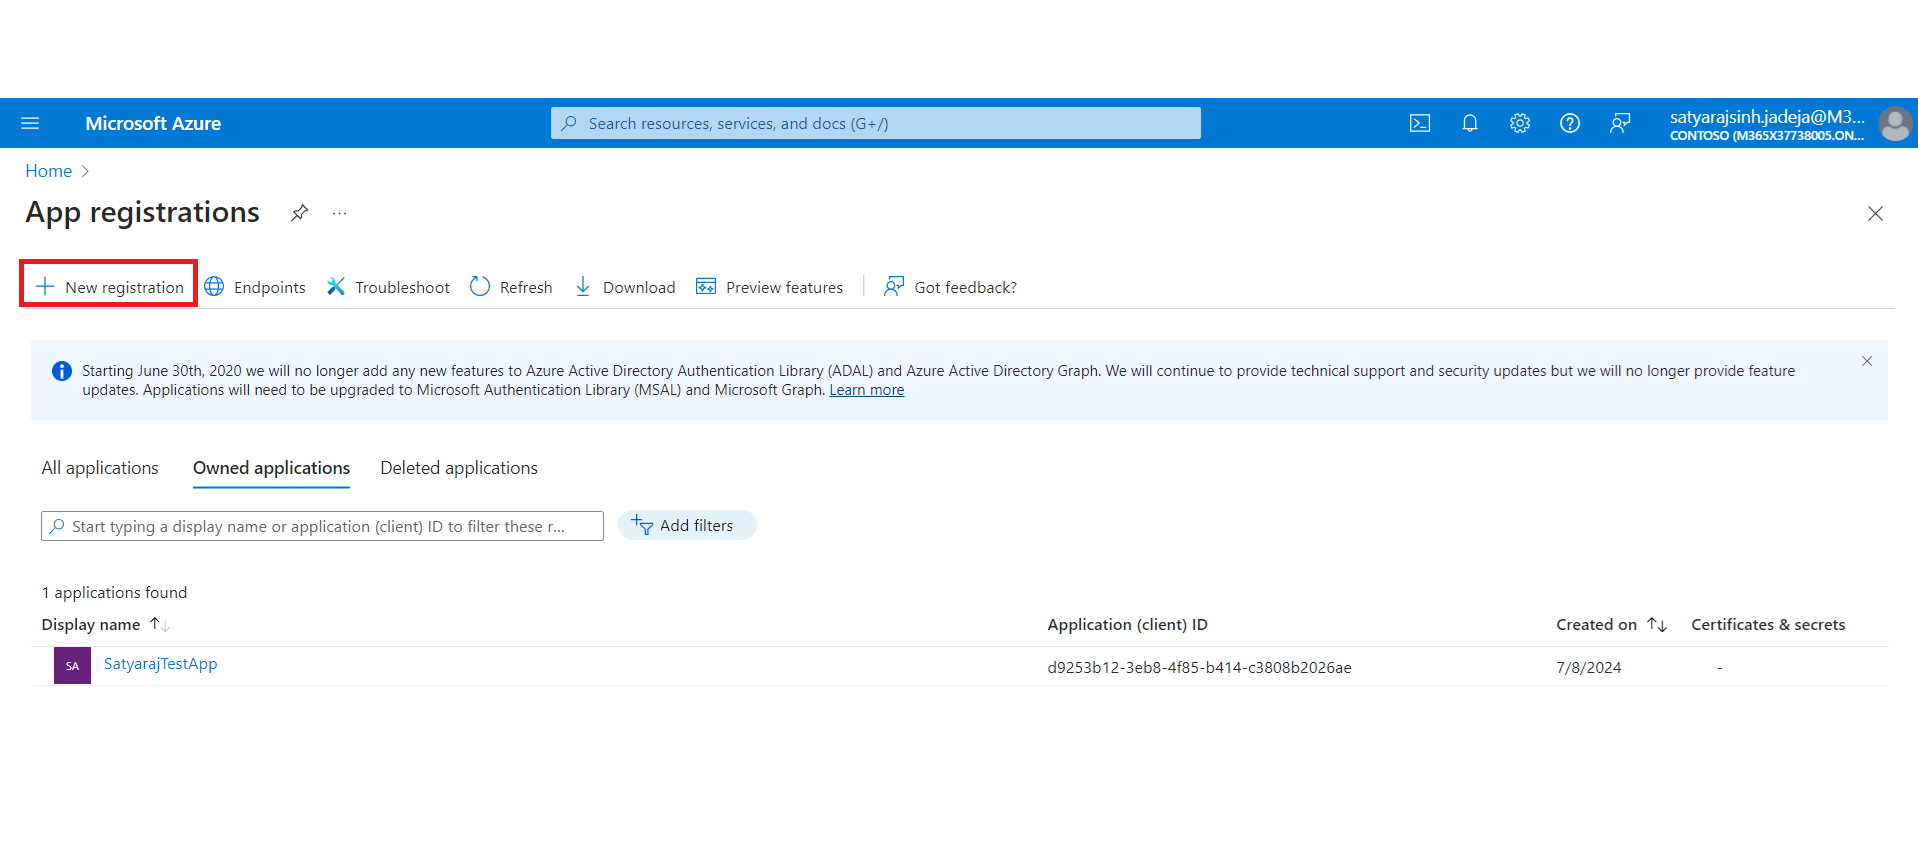Open Endpoints
The image size is (1918, 868).
[x=255, y=287]
